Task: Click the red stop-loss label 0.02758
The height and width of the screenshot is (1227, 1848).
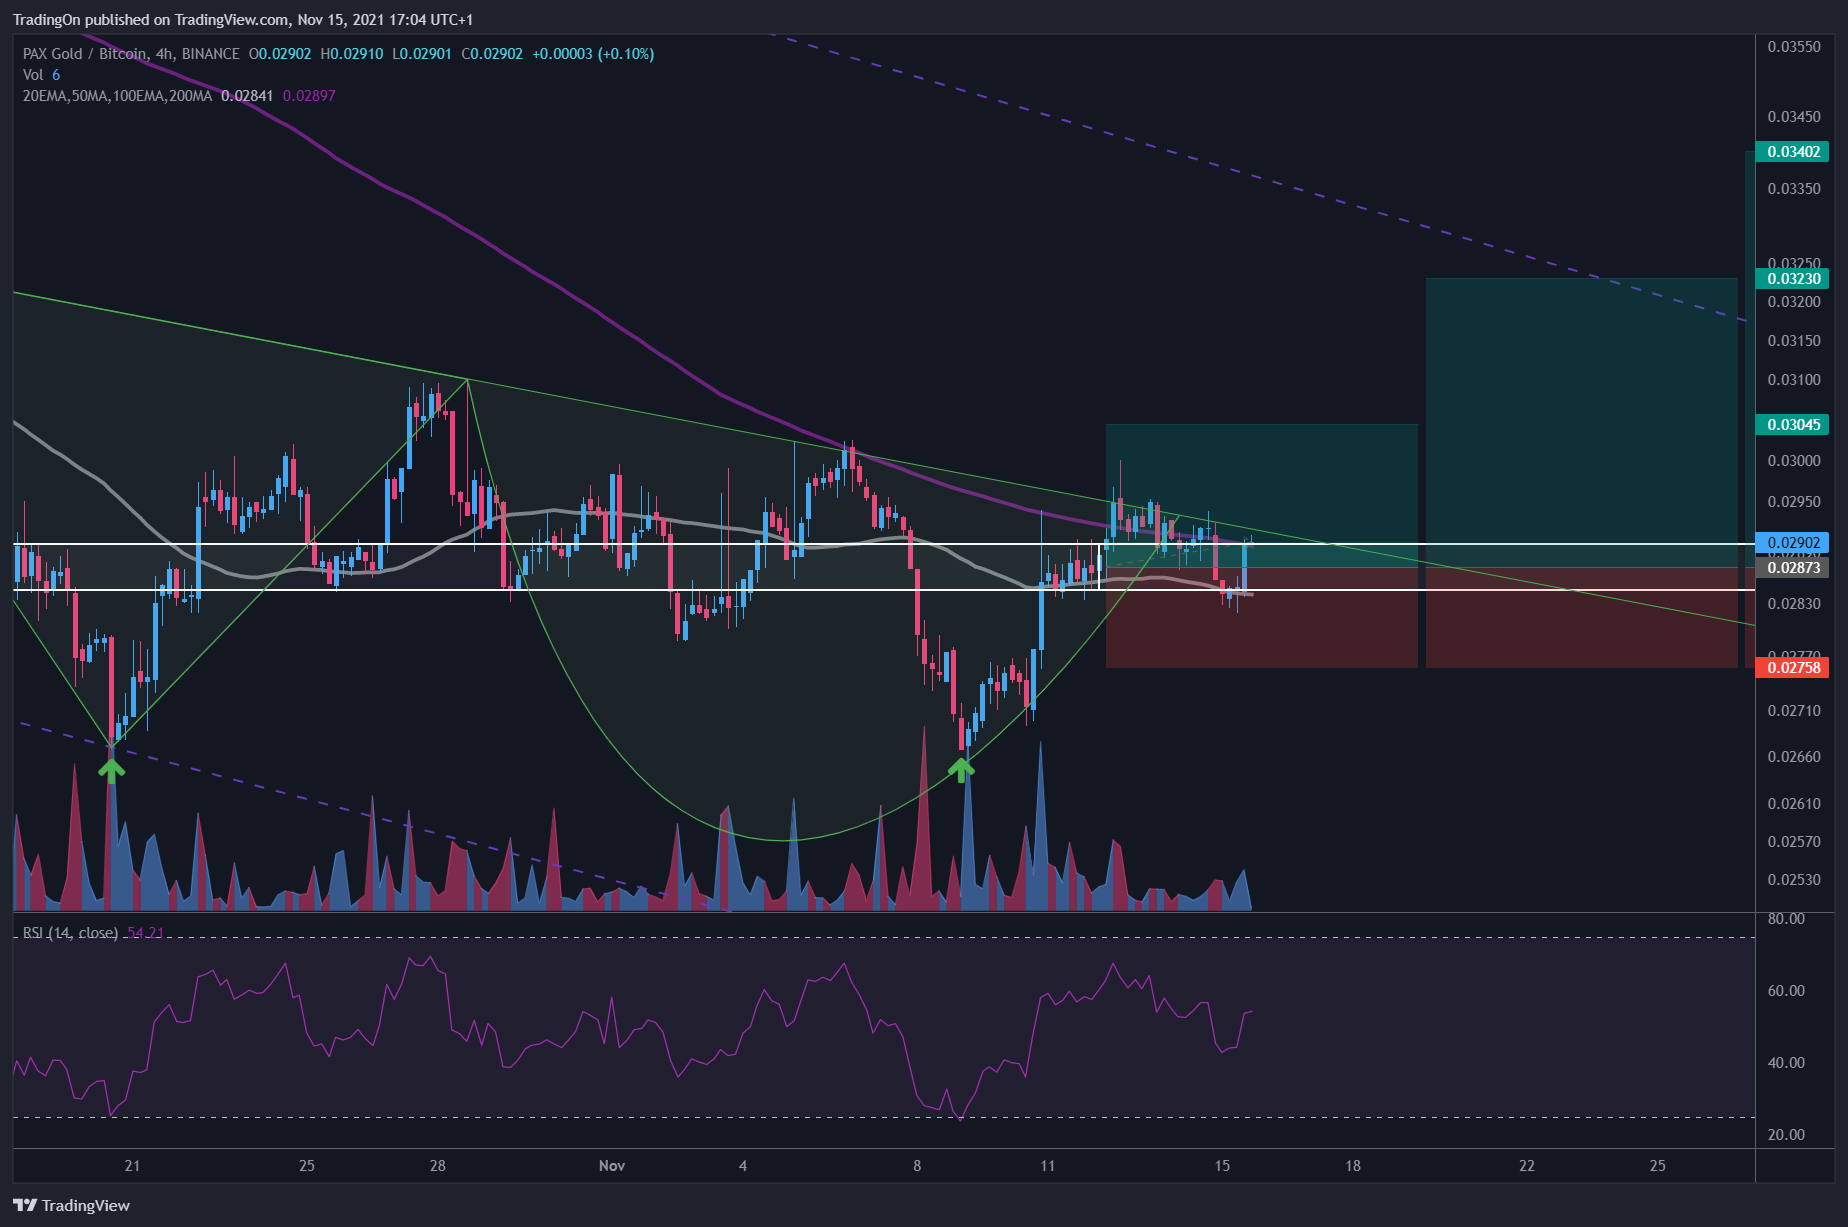Action: [1792, 668]
